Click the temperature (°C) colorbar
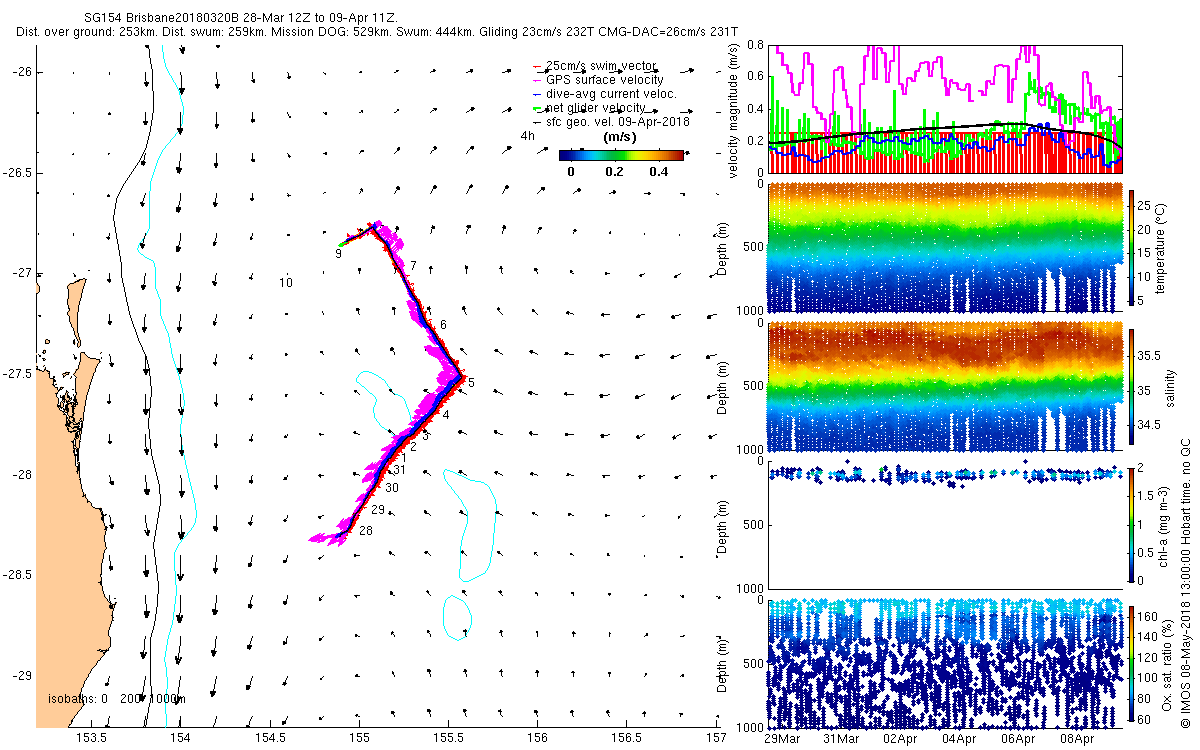The width and height of the screenshot is (1200, 750). [x=1132, y=247]
